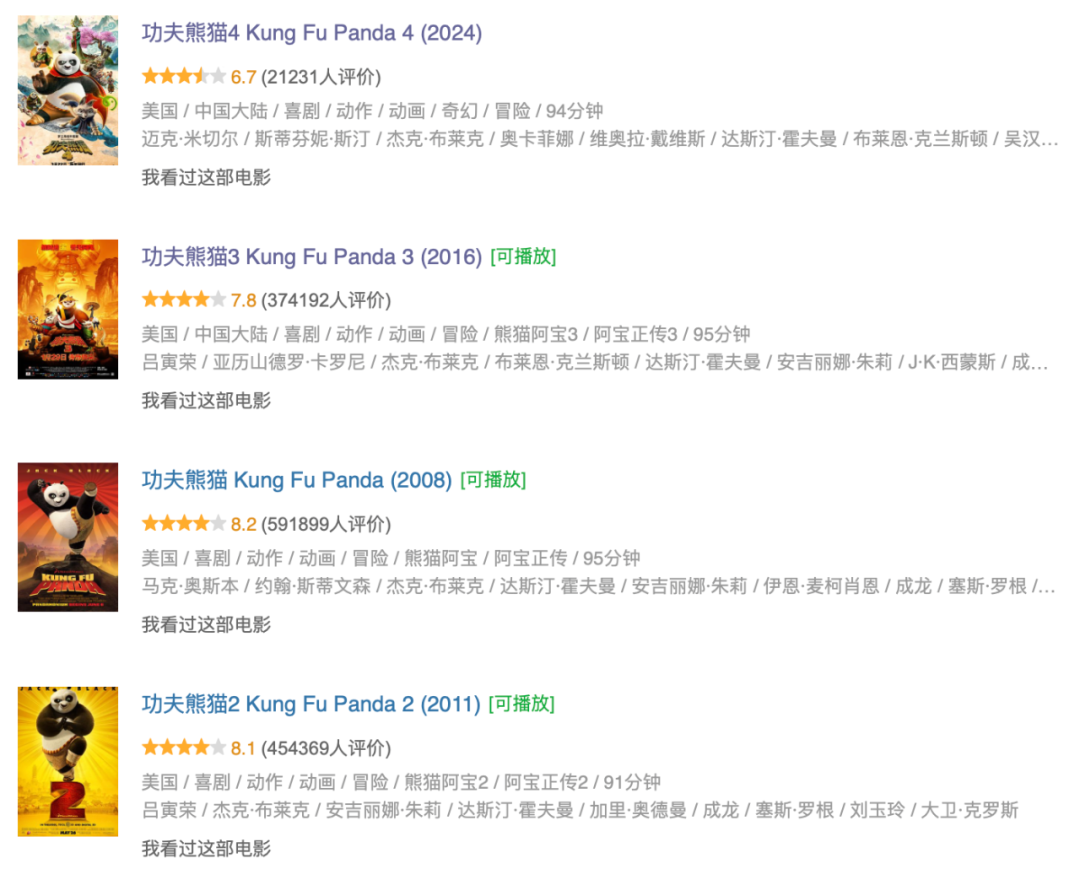This screenshot has height=869, width=1080.
Task: Mark Kung Fu Panda 2008 as watched (我看过这部电影)
Action: tap(206, 625)
